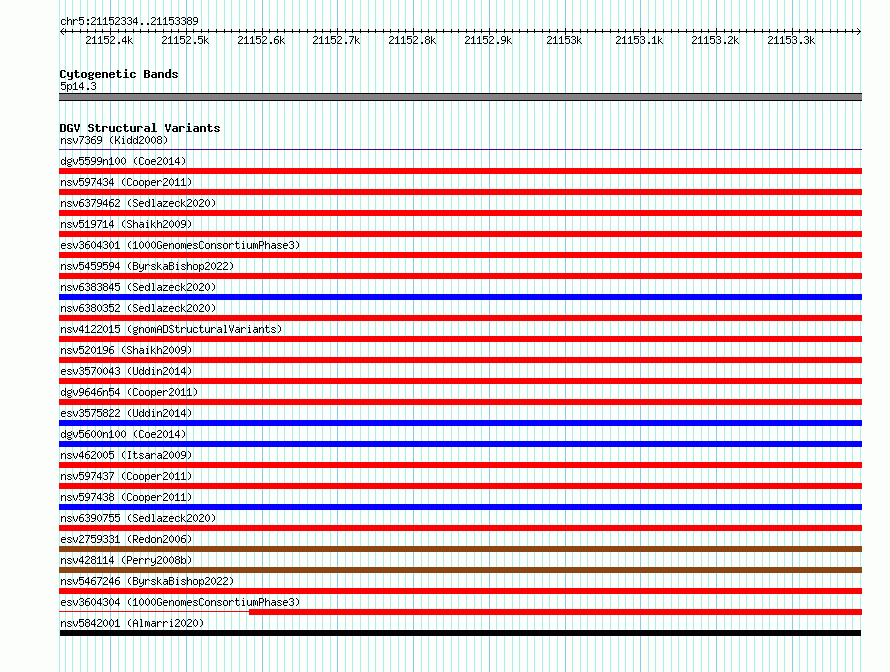Open variant nsv520196 (Shaikh2009) label
Viewport: 890px width, 672px height.
[126, 350]
